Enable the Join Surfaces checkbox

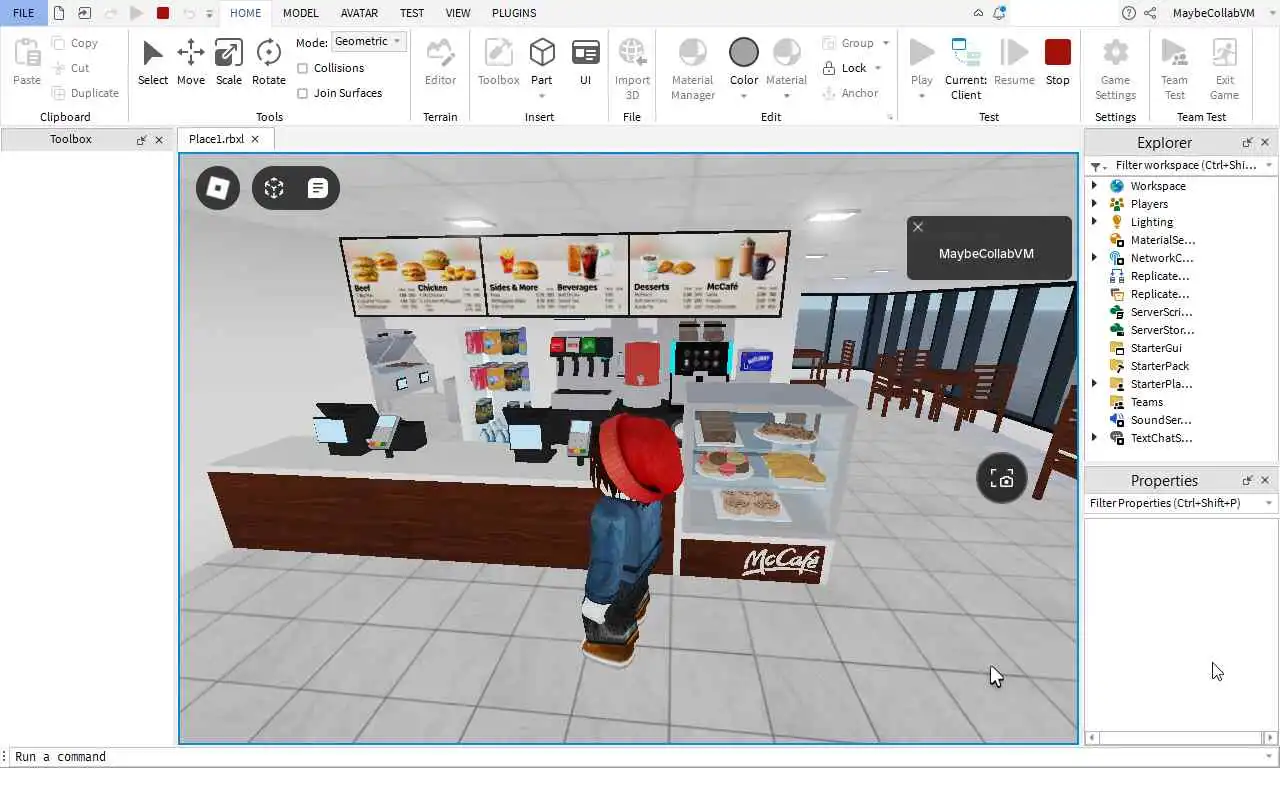pyautogui.click(x=303, y=93)
